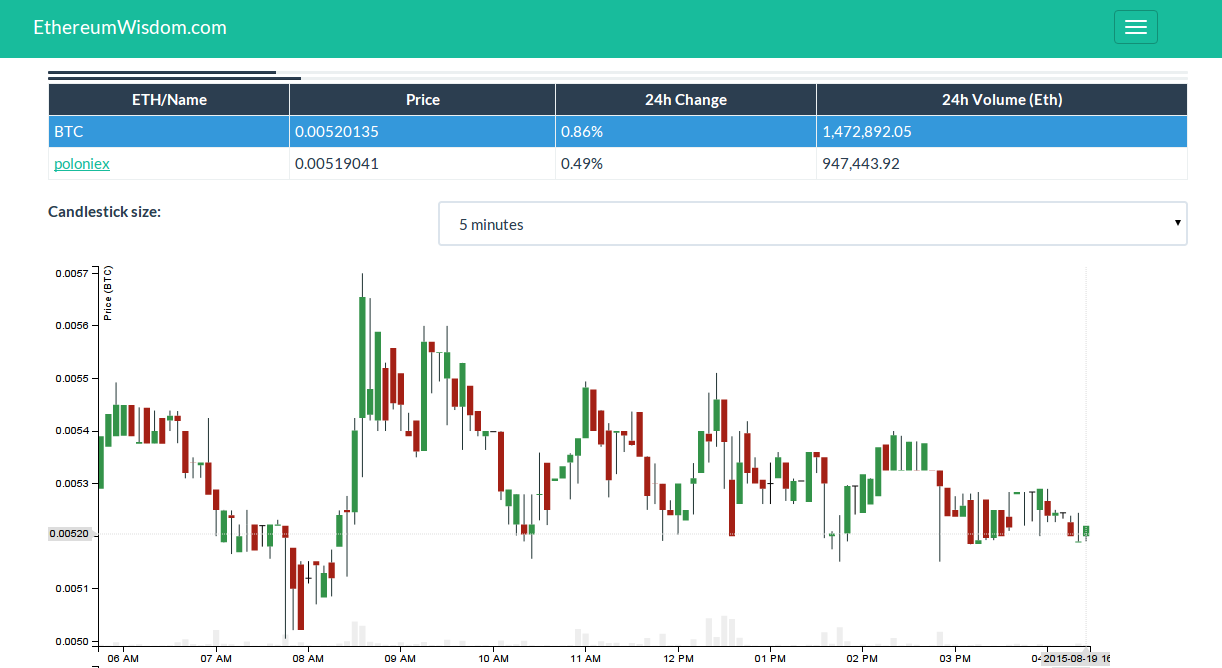Click the EthereumWisdom.com brand link
1222x668 pixels.
(130, 27)
